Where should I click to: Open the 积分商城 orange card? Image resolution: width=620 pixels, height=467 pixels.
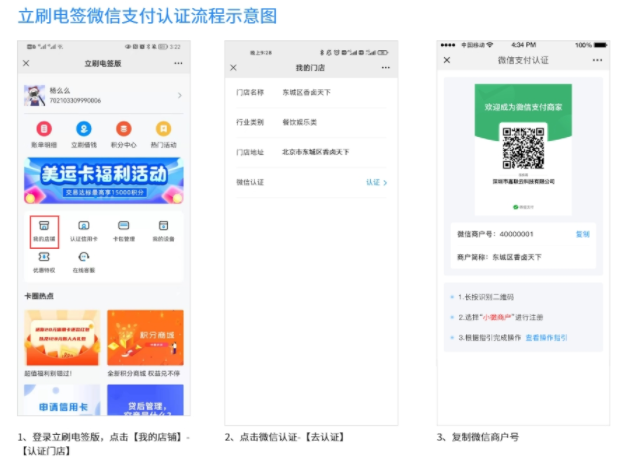[x=146, y=338]
